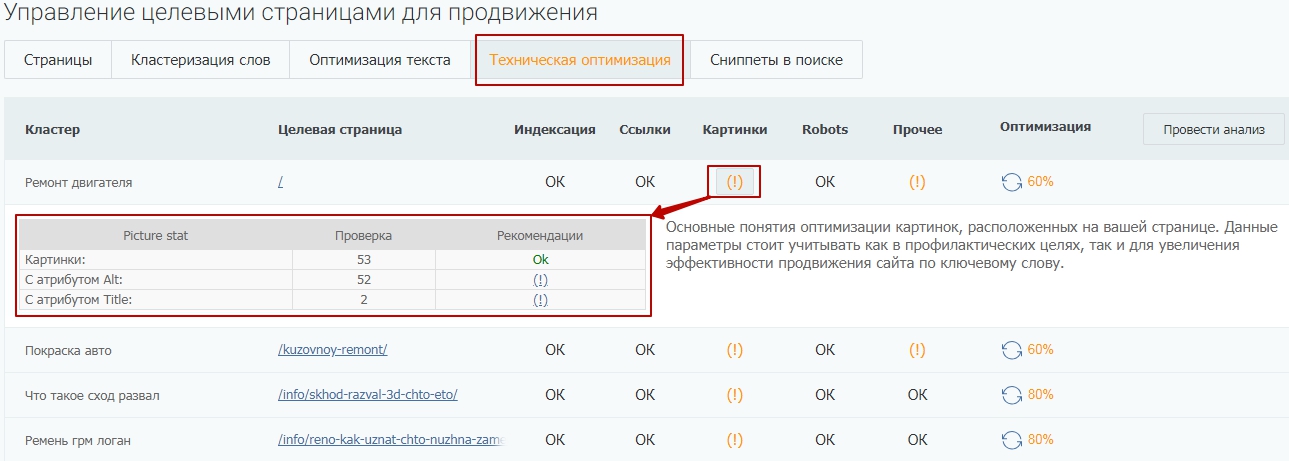Image resolution: width=1289 pixels, height=461 pixels.
Task: Click refresh icon in Что такое сход развал row
Action: point(1012,395)
